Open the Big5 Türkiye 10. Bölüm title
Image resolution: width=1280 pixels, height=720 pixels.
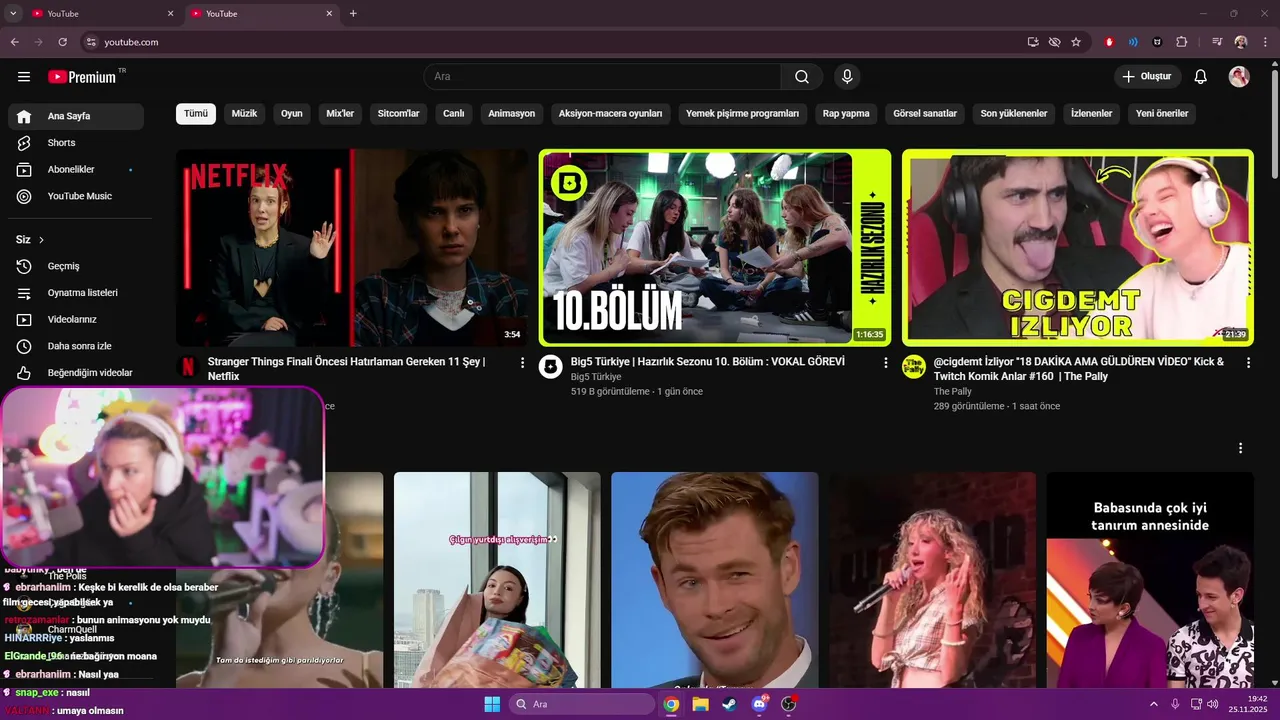pos(708,362)
